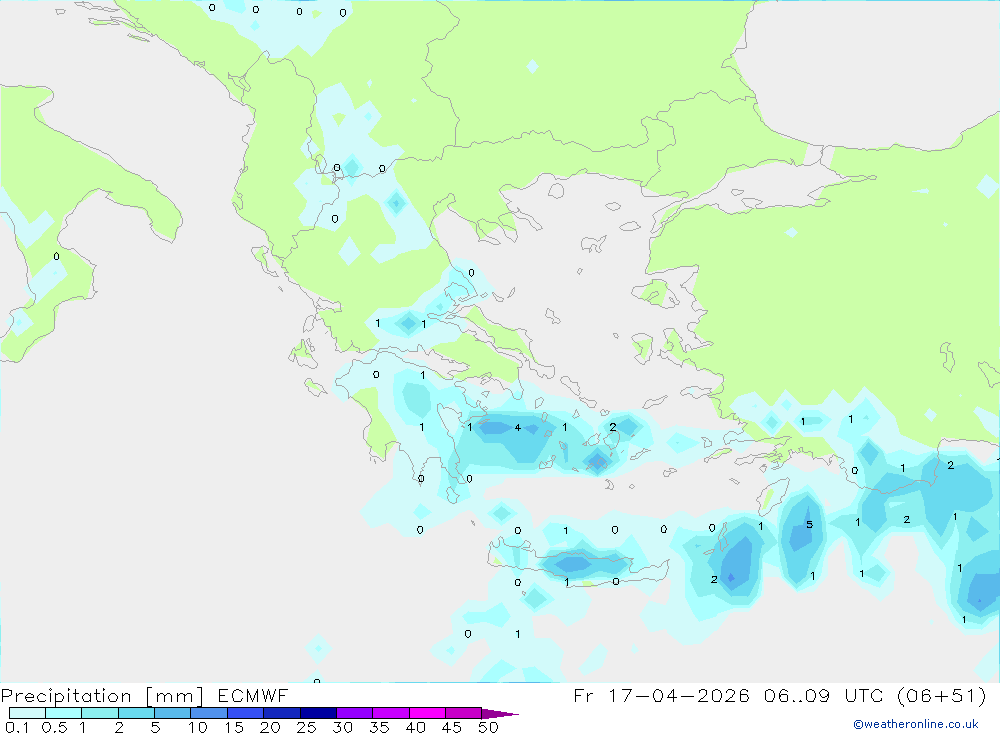Click the date text 'Fr 17-04-2026'

(661, 695)
